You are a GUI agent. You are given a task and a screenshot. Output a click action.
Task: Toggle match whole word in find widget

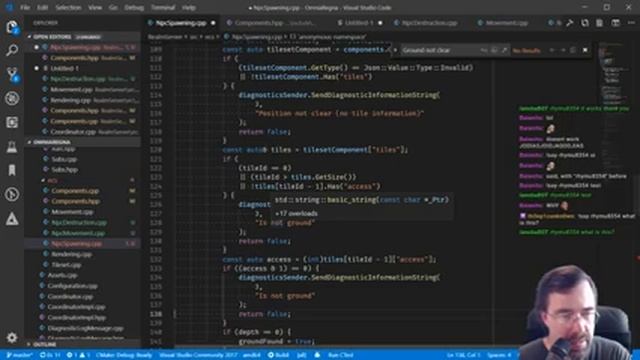[x=494, y=50]
